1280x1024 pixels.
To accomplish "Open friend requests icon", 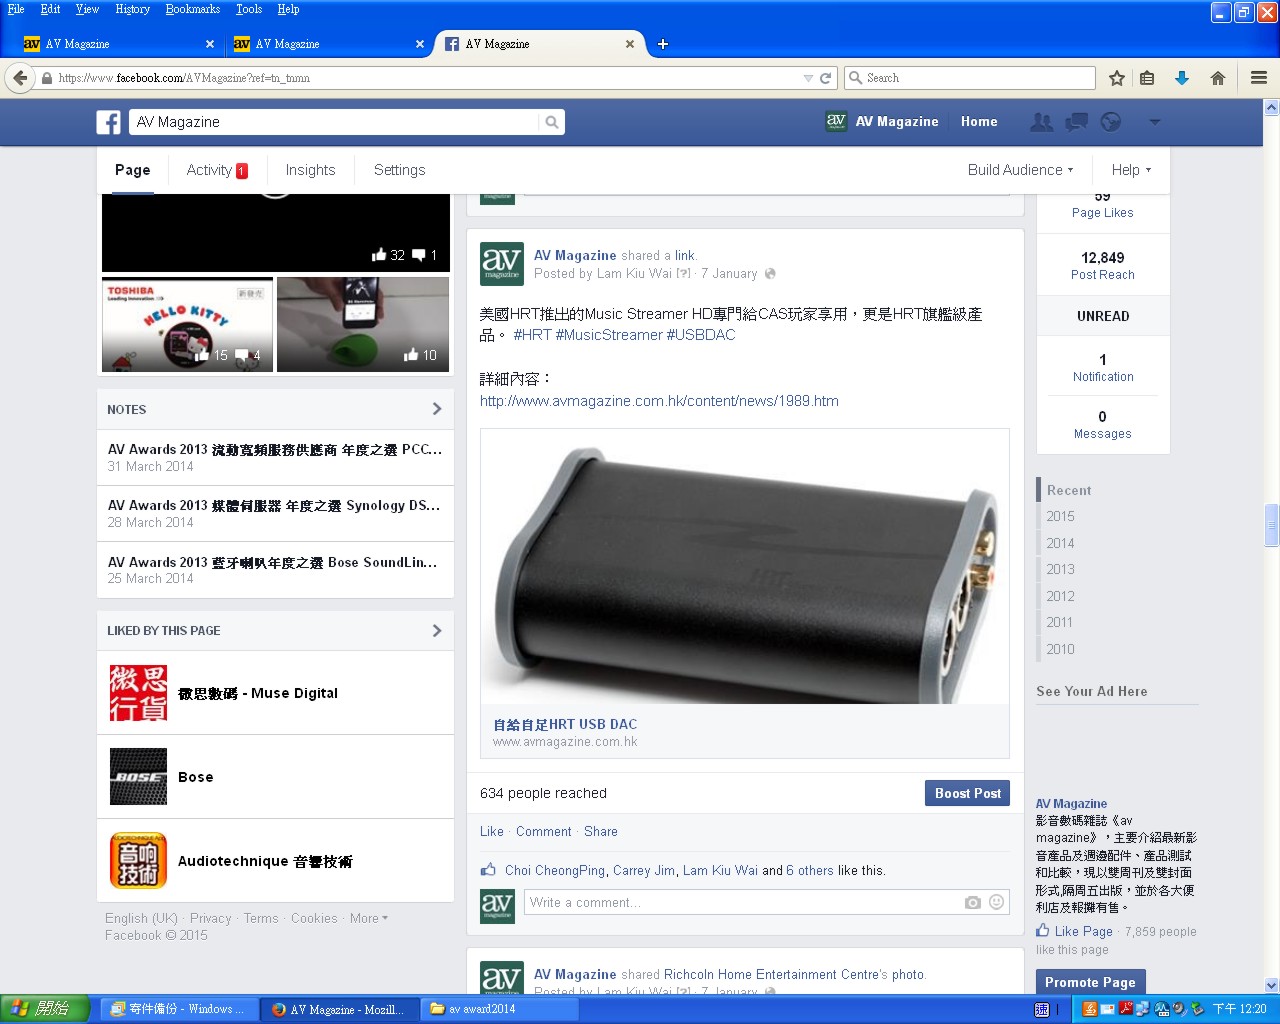I will pos(1042,122).
